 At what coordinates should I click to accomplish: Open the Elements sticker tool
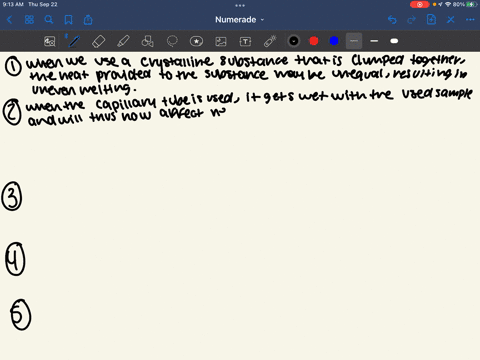[x=196, y=41]
